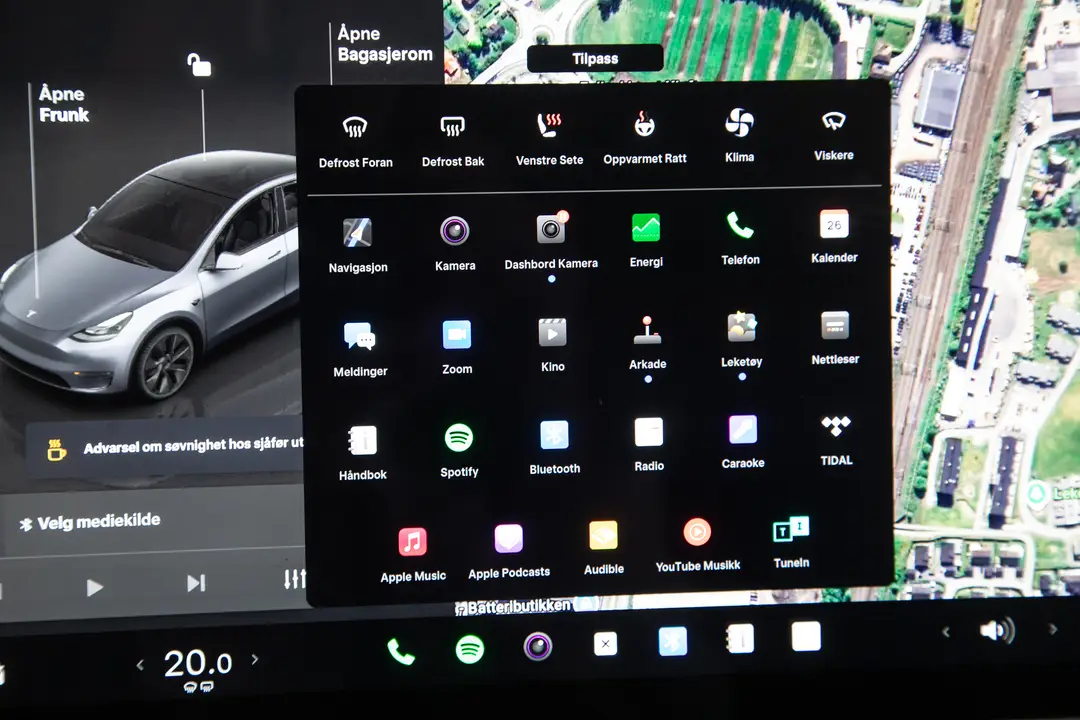Open Viskere wiper controls

833,122
